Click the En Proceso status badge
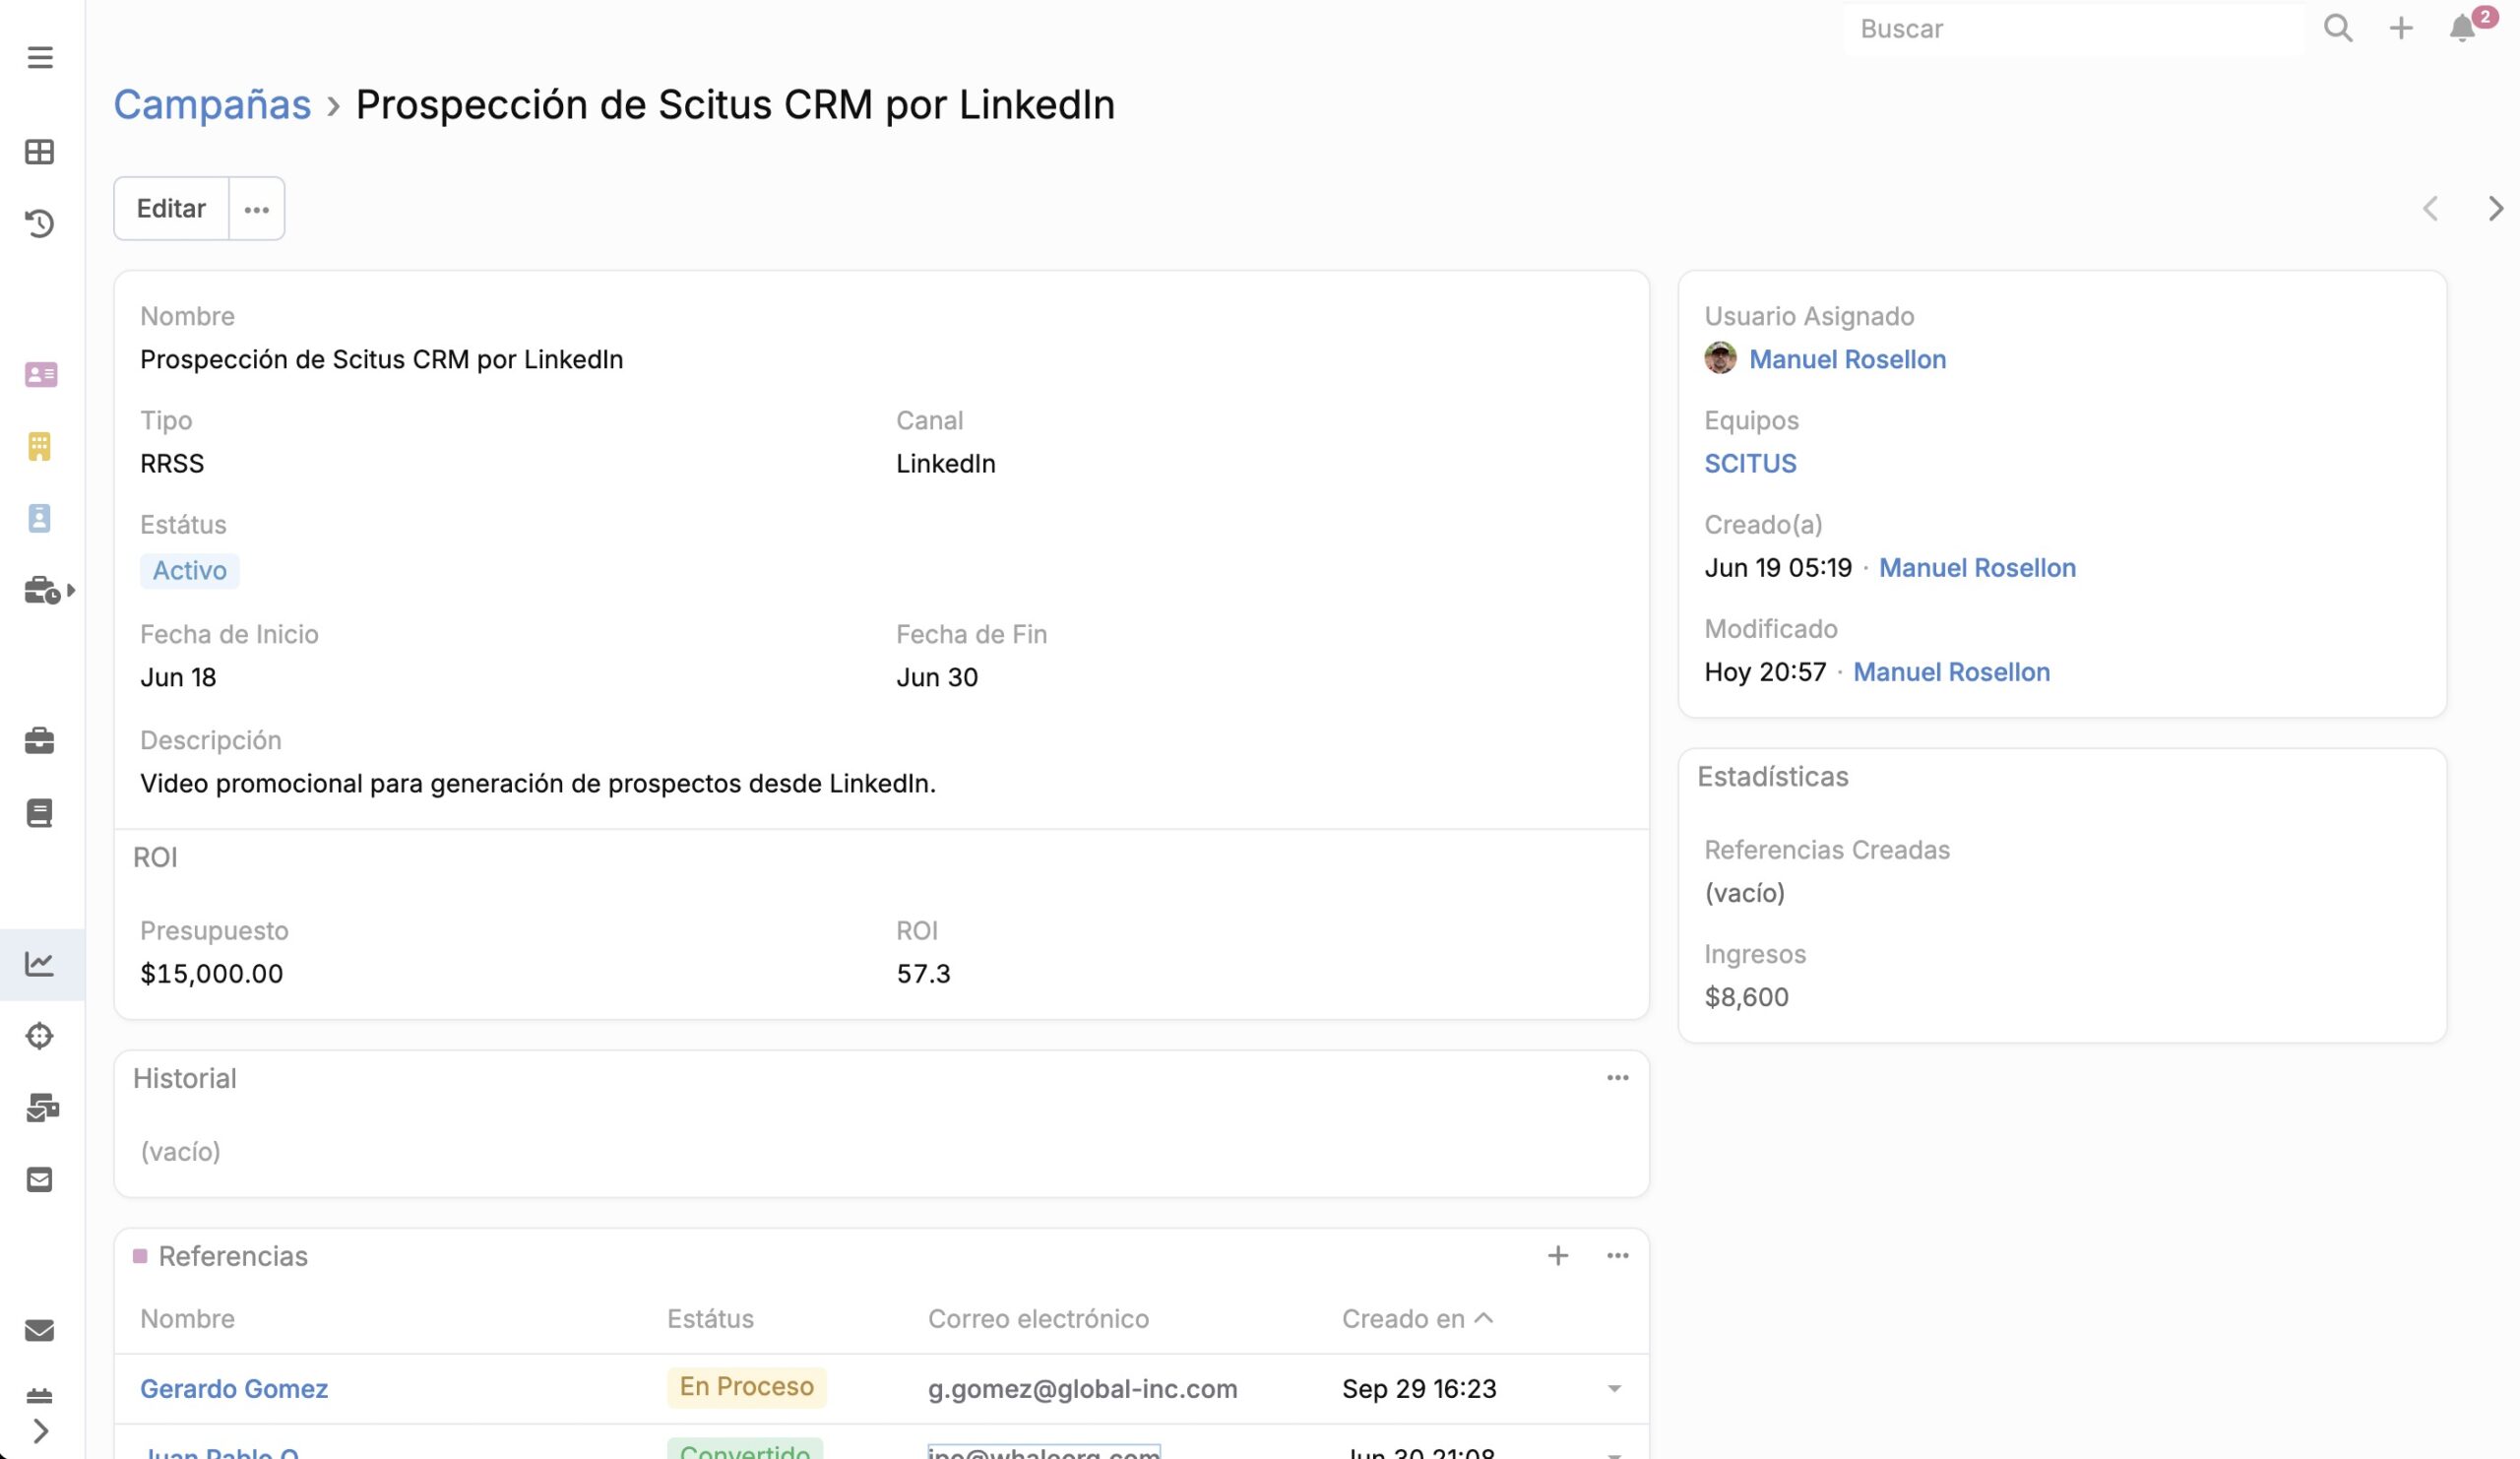Screen dimensions: 2520x1459 (747, 1387)
